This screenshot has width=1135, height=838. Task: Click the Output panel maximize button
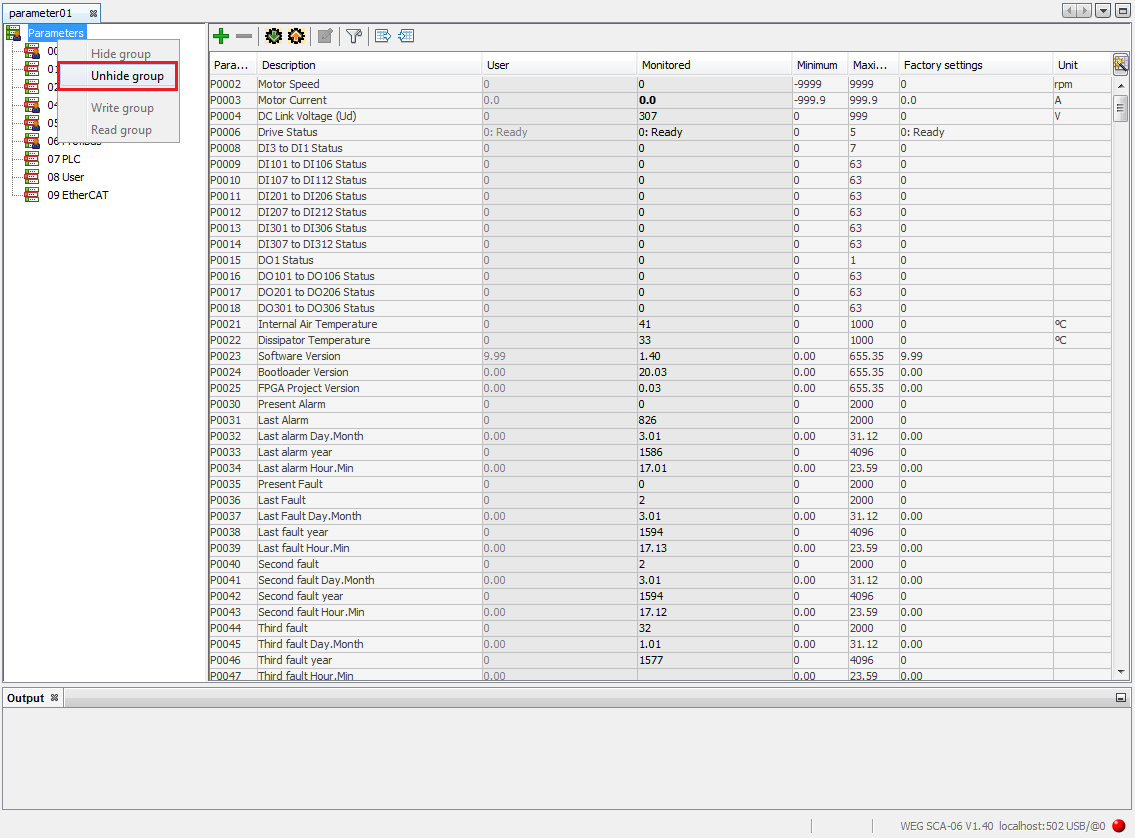pos(1123,697)
